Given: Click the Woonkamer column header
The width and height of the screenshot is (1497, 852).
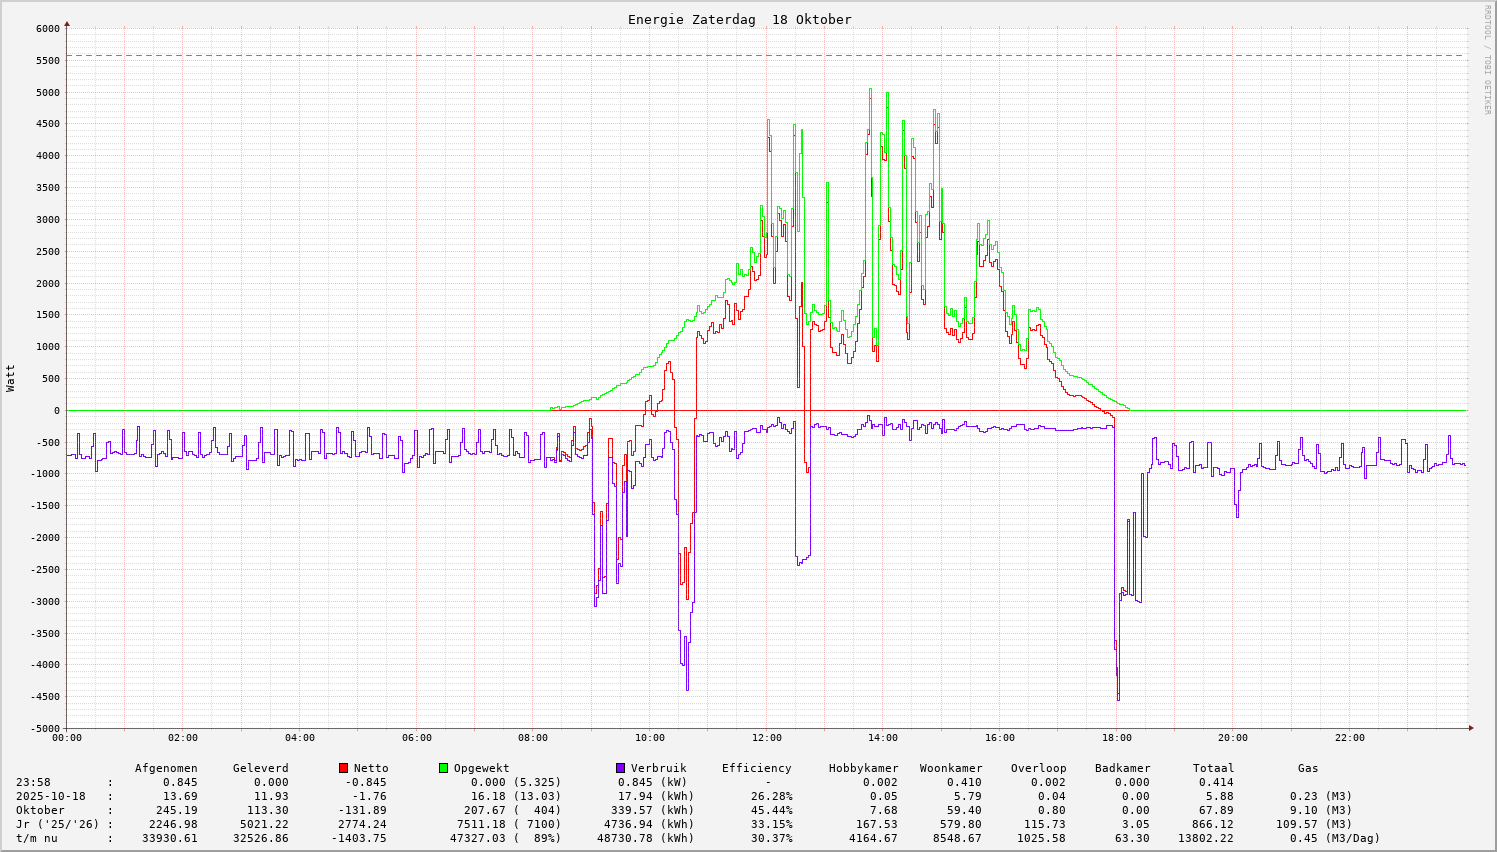Looking at the screenshot, I should tap(951, 768).
